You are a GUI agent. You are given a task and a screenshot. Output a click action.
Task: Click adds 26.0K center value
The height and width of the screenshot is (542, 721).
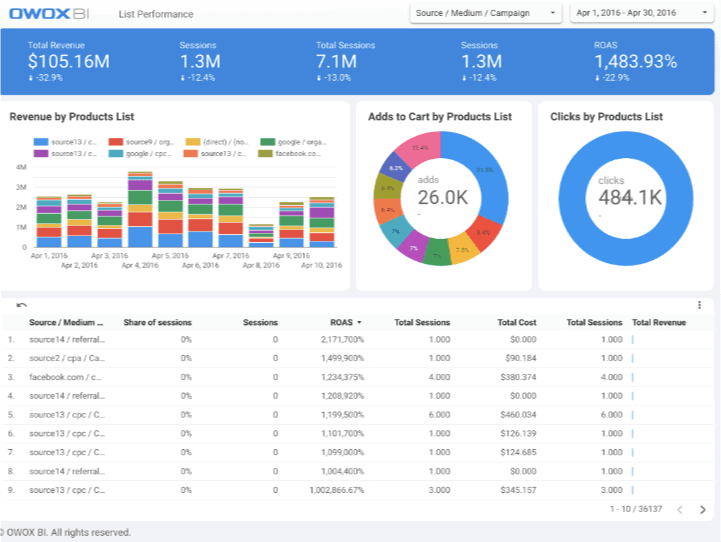(442, 198)
